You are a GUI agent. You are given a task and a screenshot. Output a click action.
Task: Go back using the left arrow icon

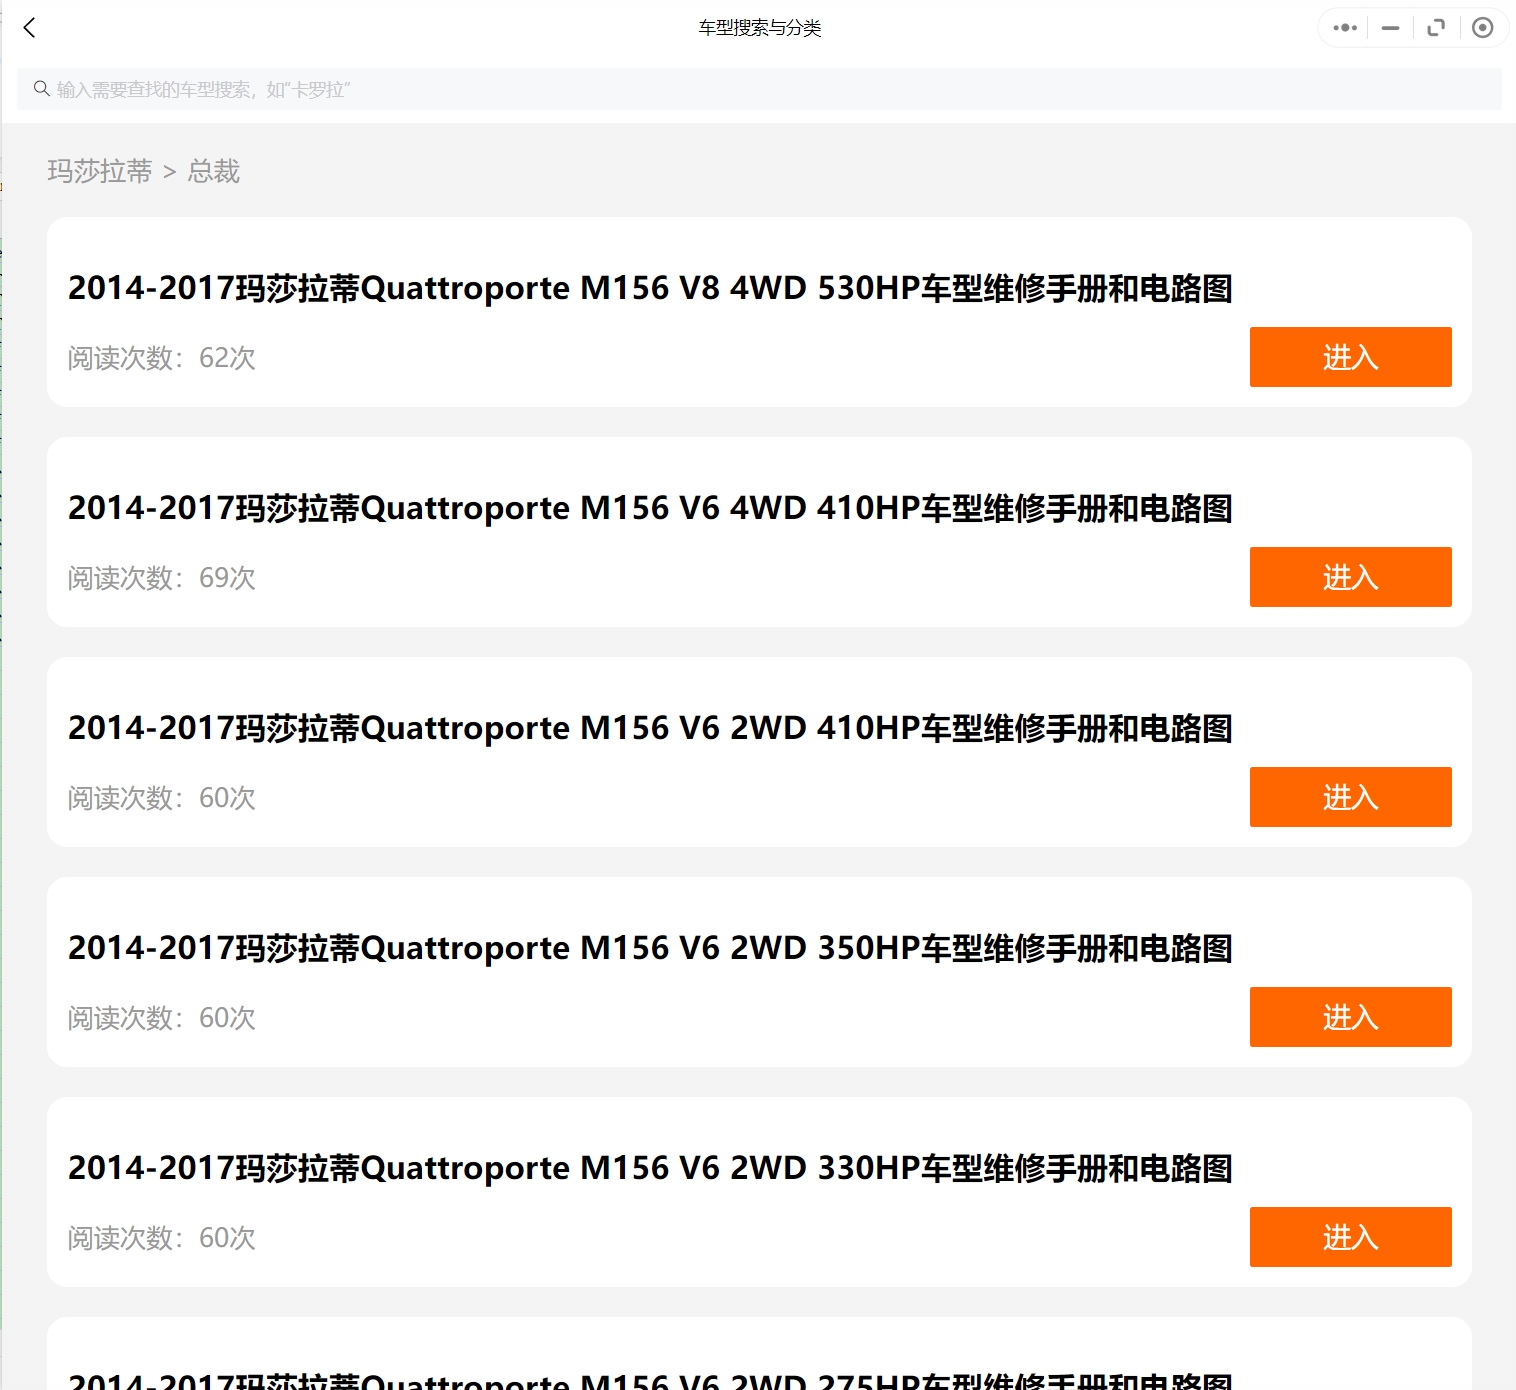(x=30, y=28)
